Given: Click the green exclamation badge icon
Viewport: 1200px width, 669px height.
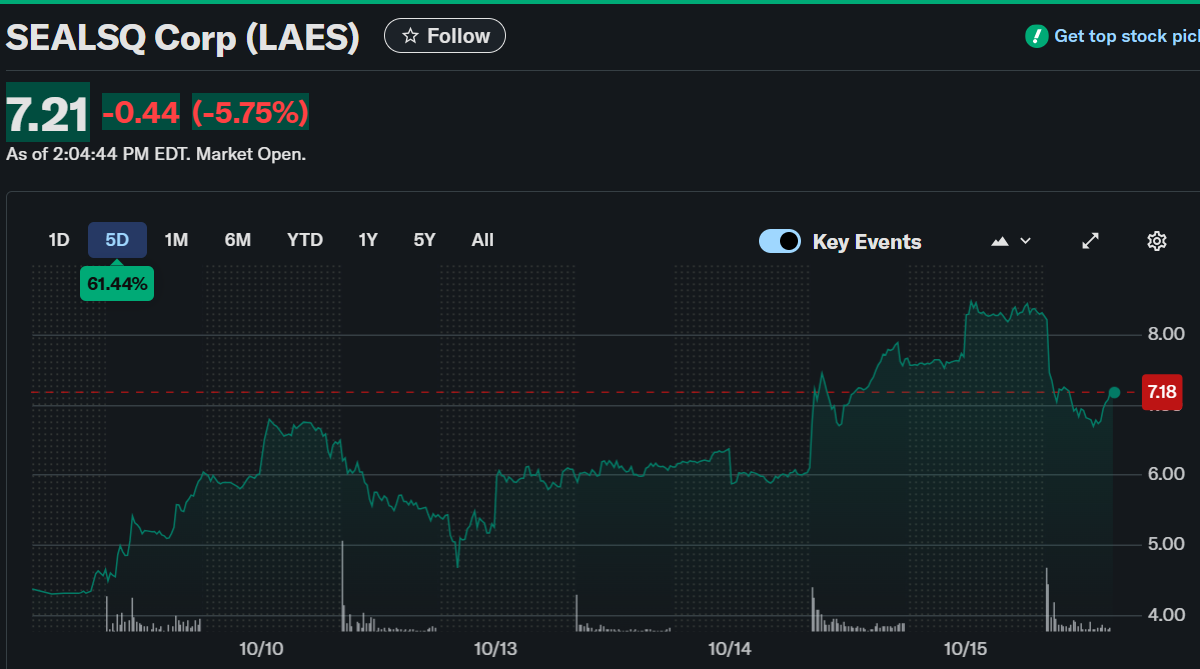Looking at the screenshot, I should point(1036,36).
